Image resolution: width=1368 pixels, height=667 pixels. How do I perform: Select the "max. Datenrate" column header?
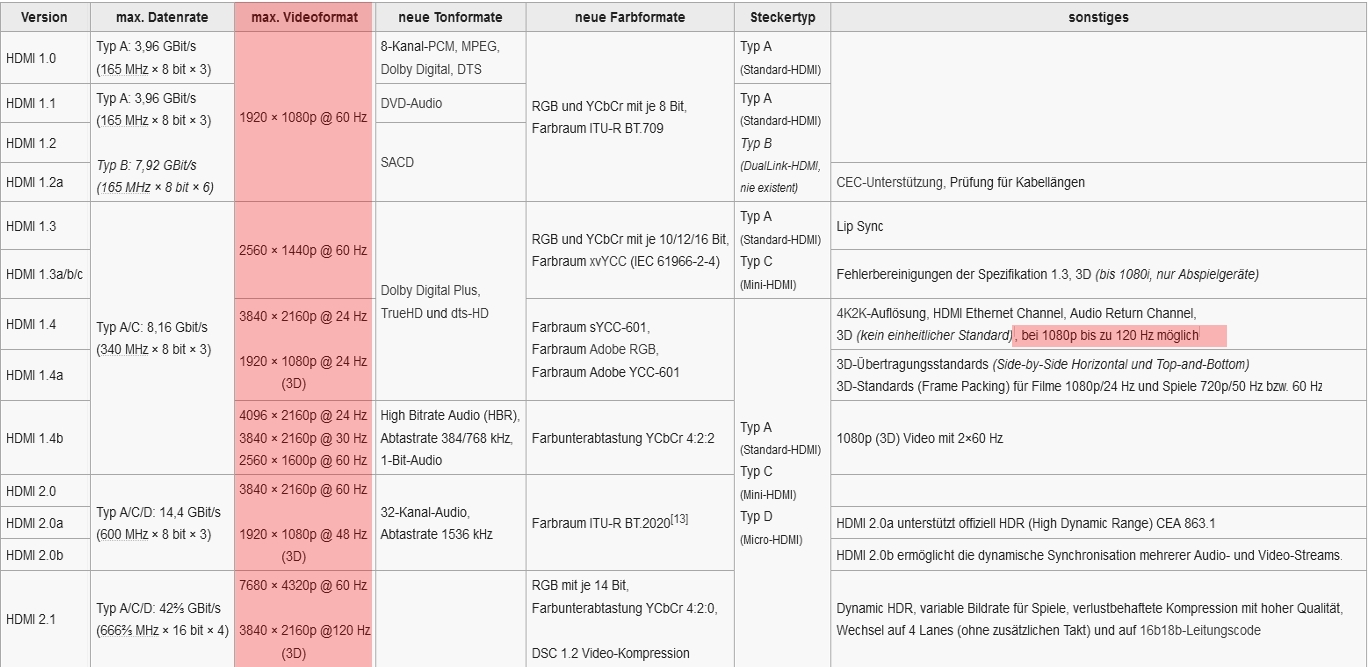click(x=162, y=17)
